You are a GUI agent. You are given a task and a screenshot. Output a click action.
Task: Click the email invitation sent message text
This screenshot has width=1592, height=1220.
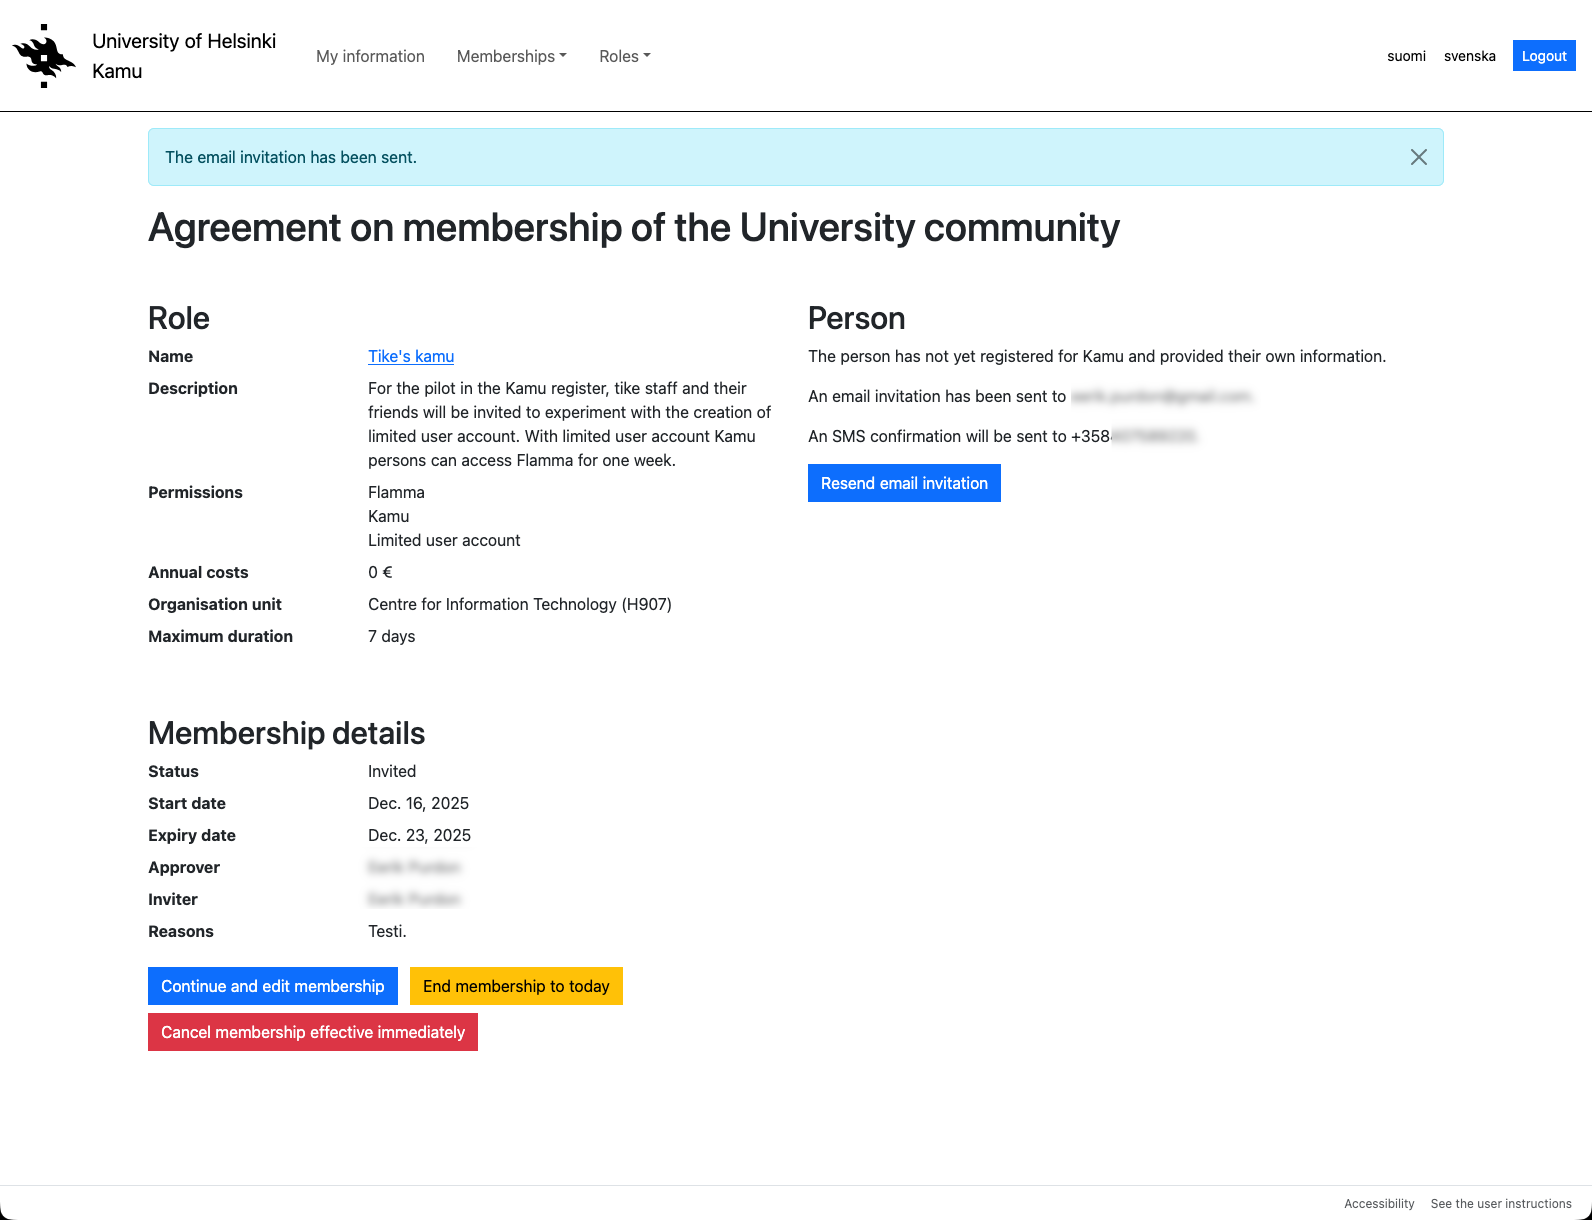(x=291, y=157)
